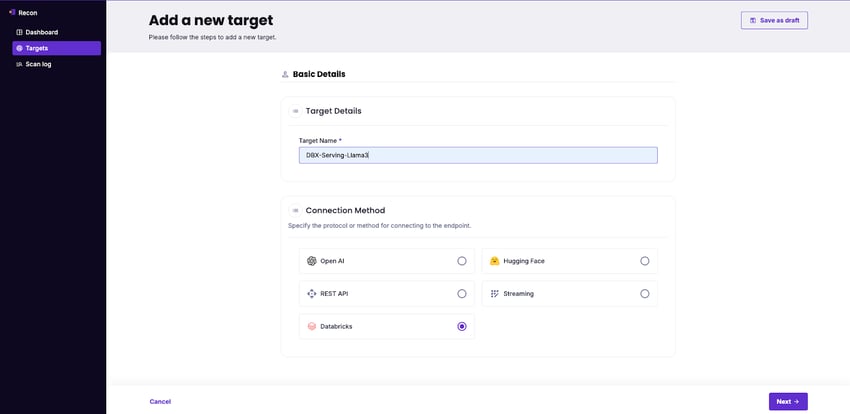Click the REST API icon

[x=312, y=294]
